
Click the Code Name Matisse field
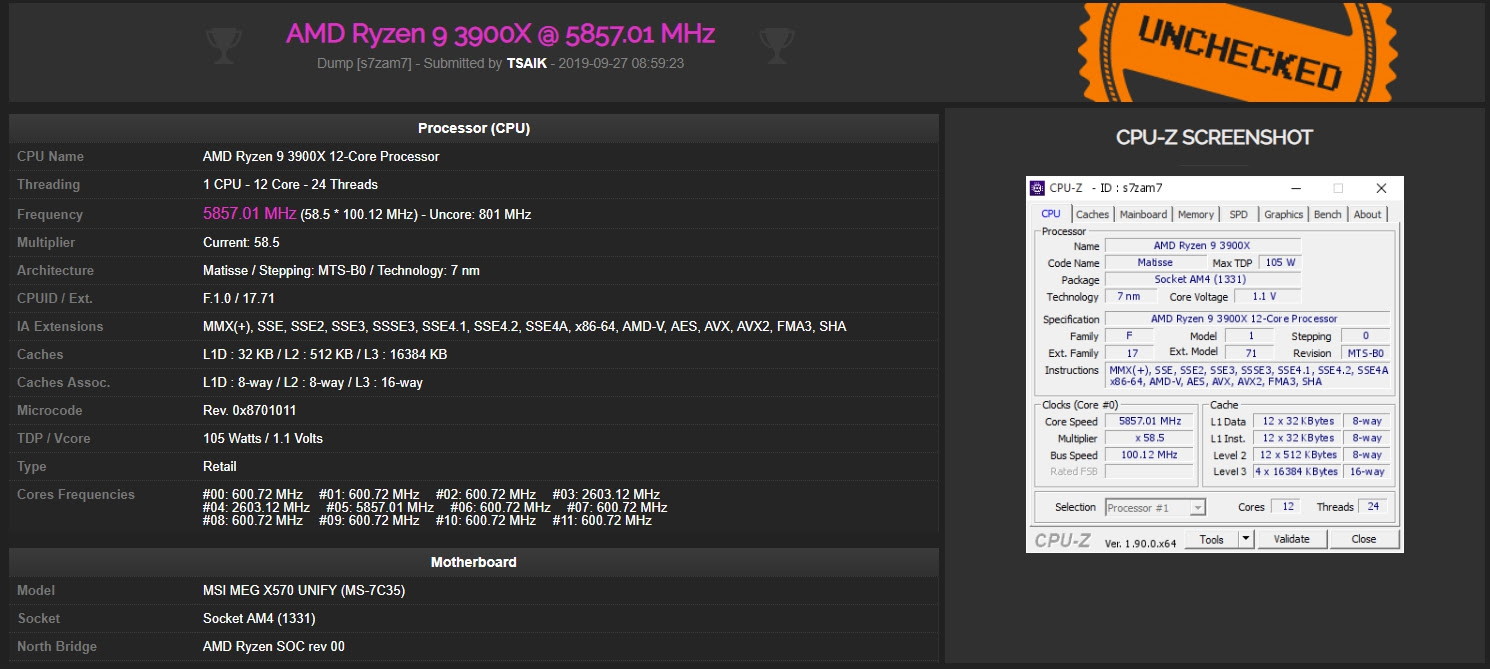click(1155, 263)
